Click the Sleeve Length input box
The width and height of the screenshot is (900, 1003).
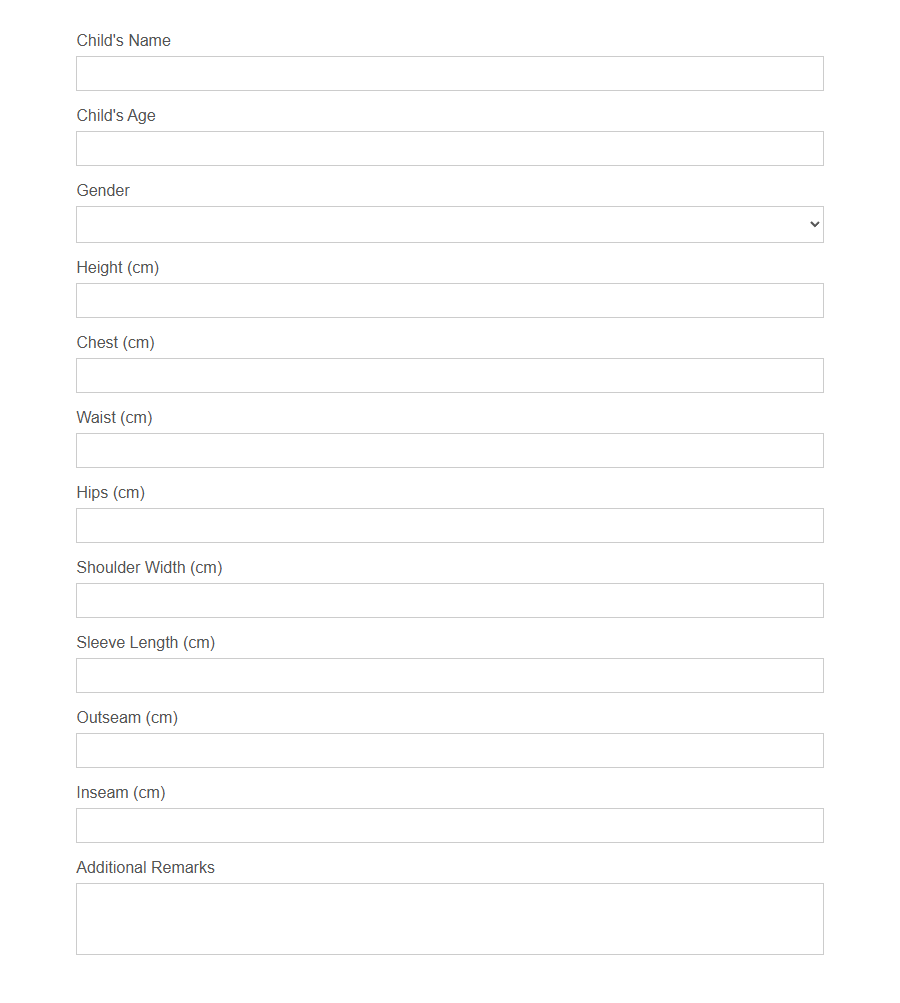[x=450, y=675]
